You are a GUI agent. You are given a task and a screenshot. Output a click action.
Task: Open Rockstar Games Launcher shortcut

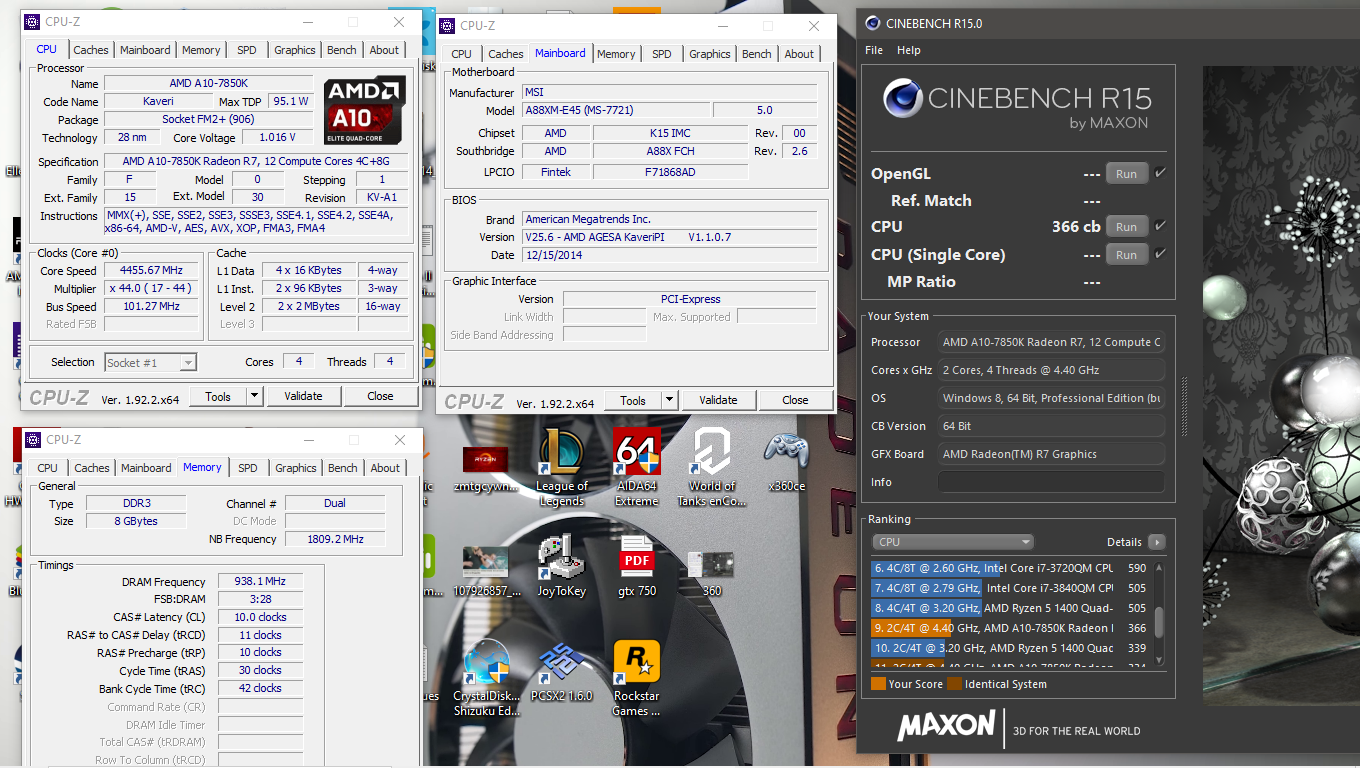(637, 677)
